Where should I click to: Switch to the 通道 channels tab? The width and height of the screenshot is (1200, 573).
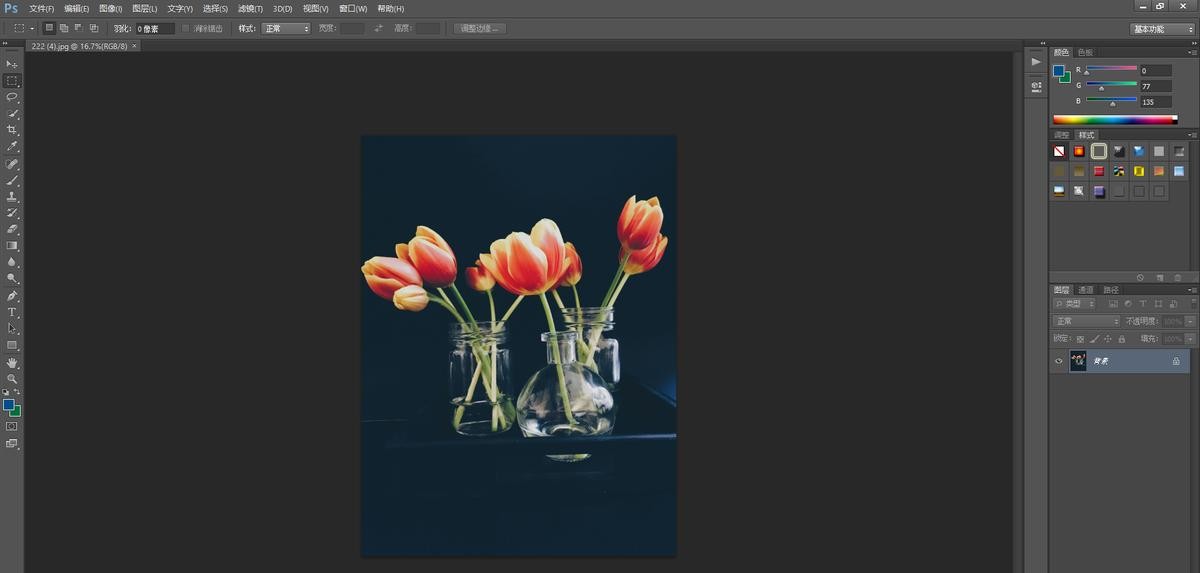coord(1085,290)
